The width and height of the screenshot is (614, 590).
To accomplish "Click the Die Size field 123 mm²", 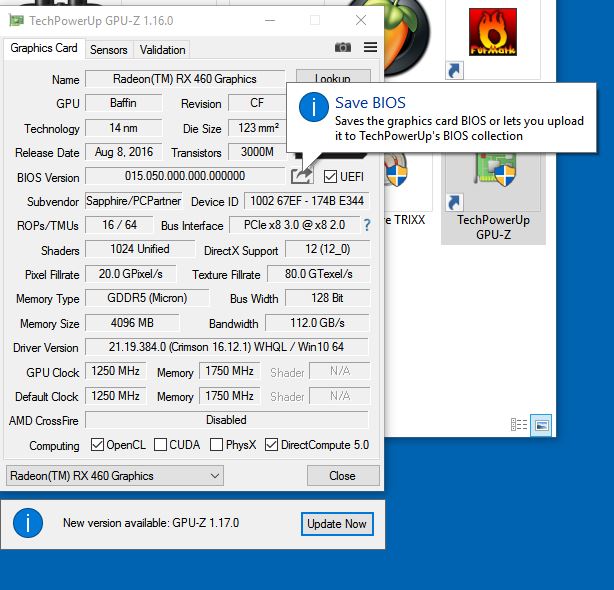I will [x=257, y=128].
